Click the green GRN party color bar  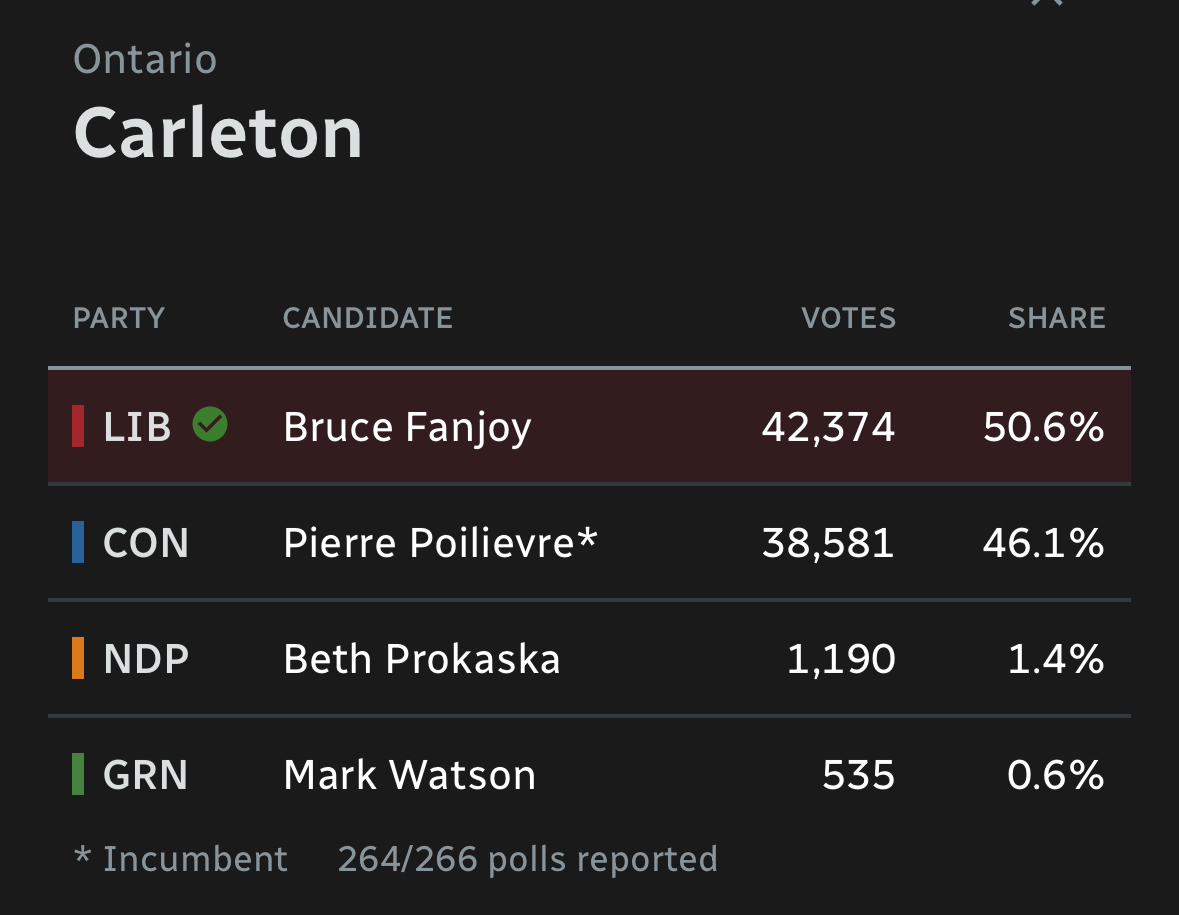point(78,775)
